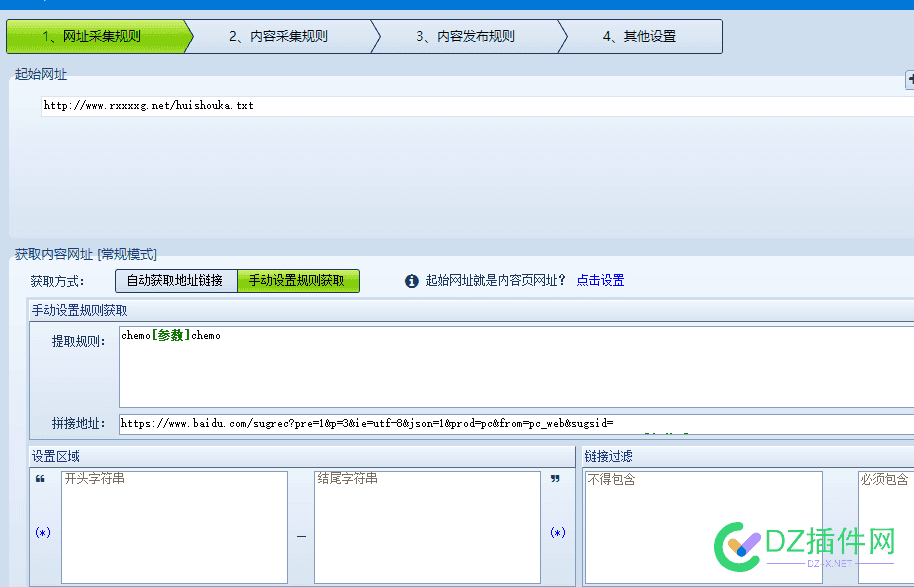
Task: Click the 设置区域 panel header
Action: pos(55,456)
